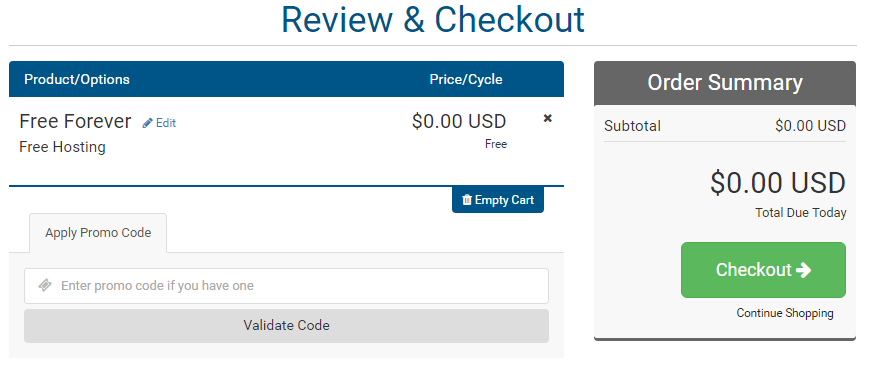Click the Order Summary header
This screenshot has height=366, width=880.
725,83
